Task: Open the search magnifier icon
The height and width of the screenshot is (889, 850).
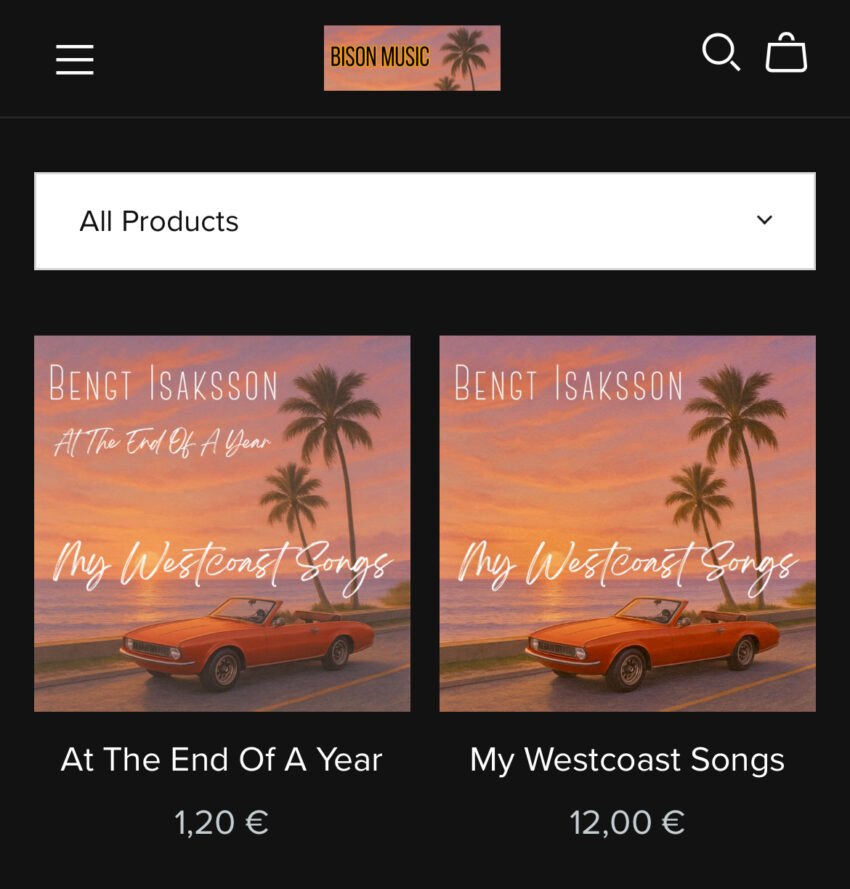Action: (721, 52)
